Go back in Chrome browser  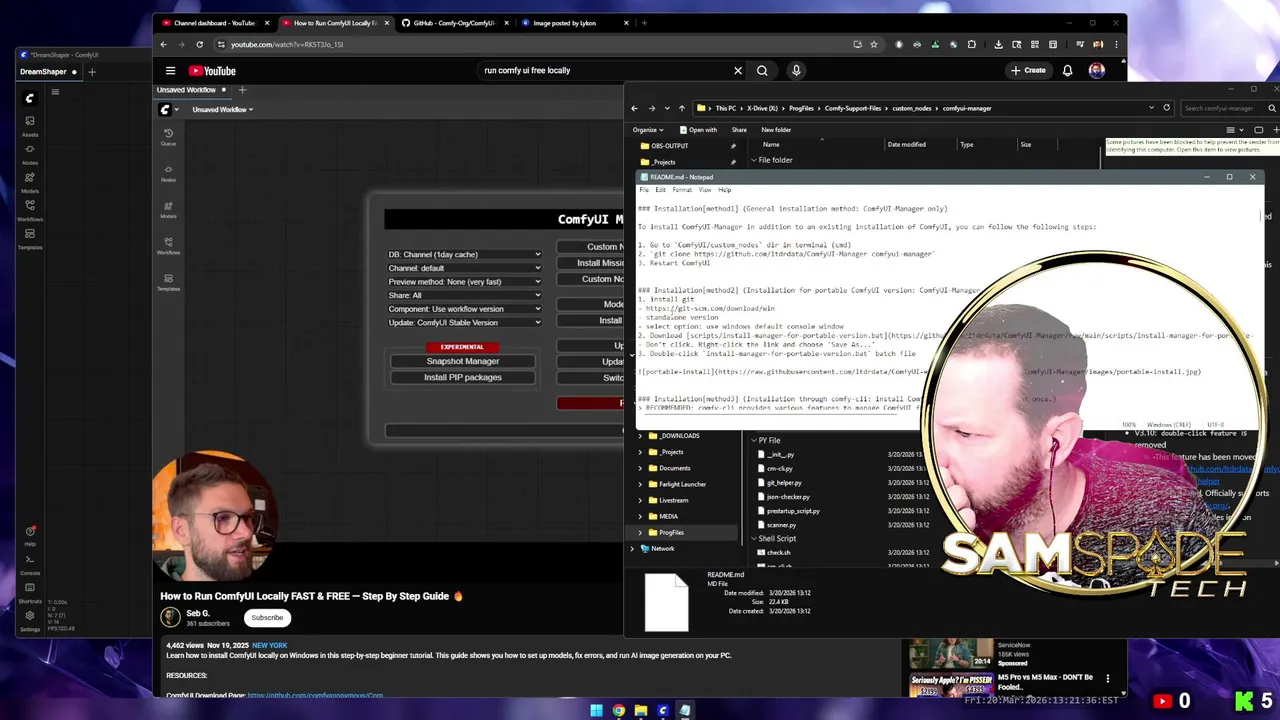163,44
